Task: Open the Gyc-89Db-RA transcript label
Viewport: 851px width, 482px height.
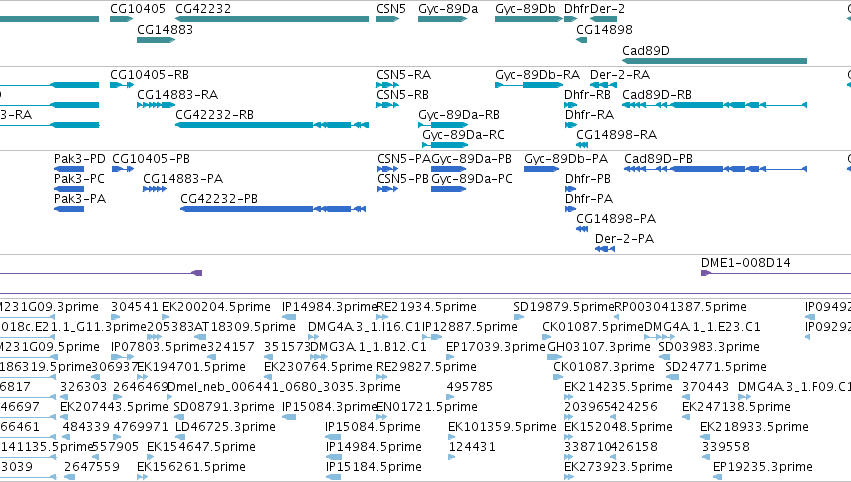Action: pos(537,75)
